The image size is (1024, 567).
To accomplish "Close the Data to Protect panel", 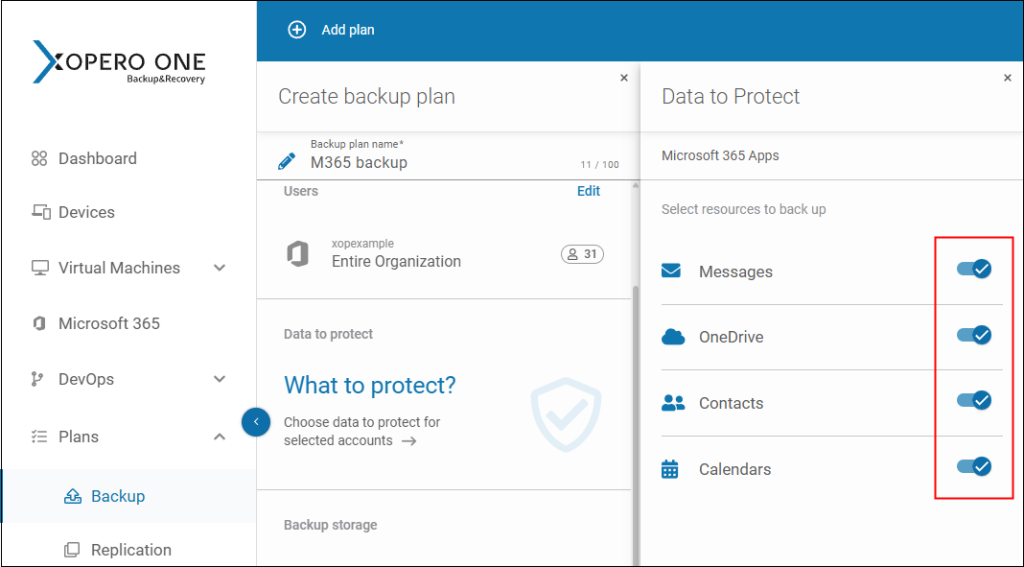I will (x=1007, y=78).
